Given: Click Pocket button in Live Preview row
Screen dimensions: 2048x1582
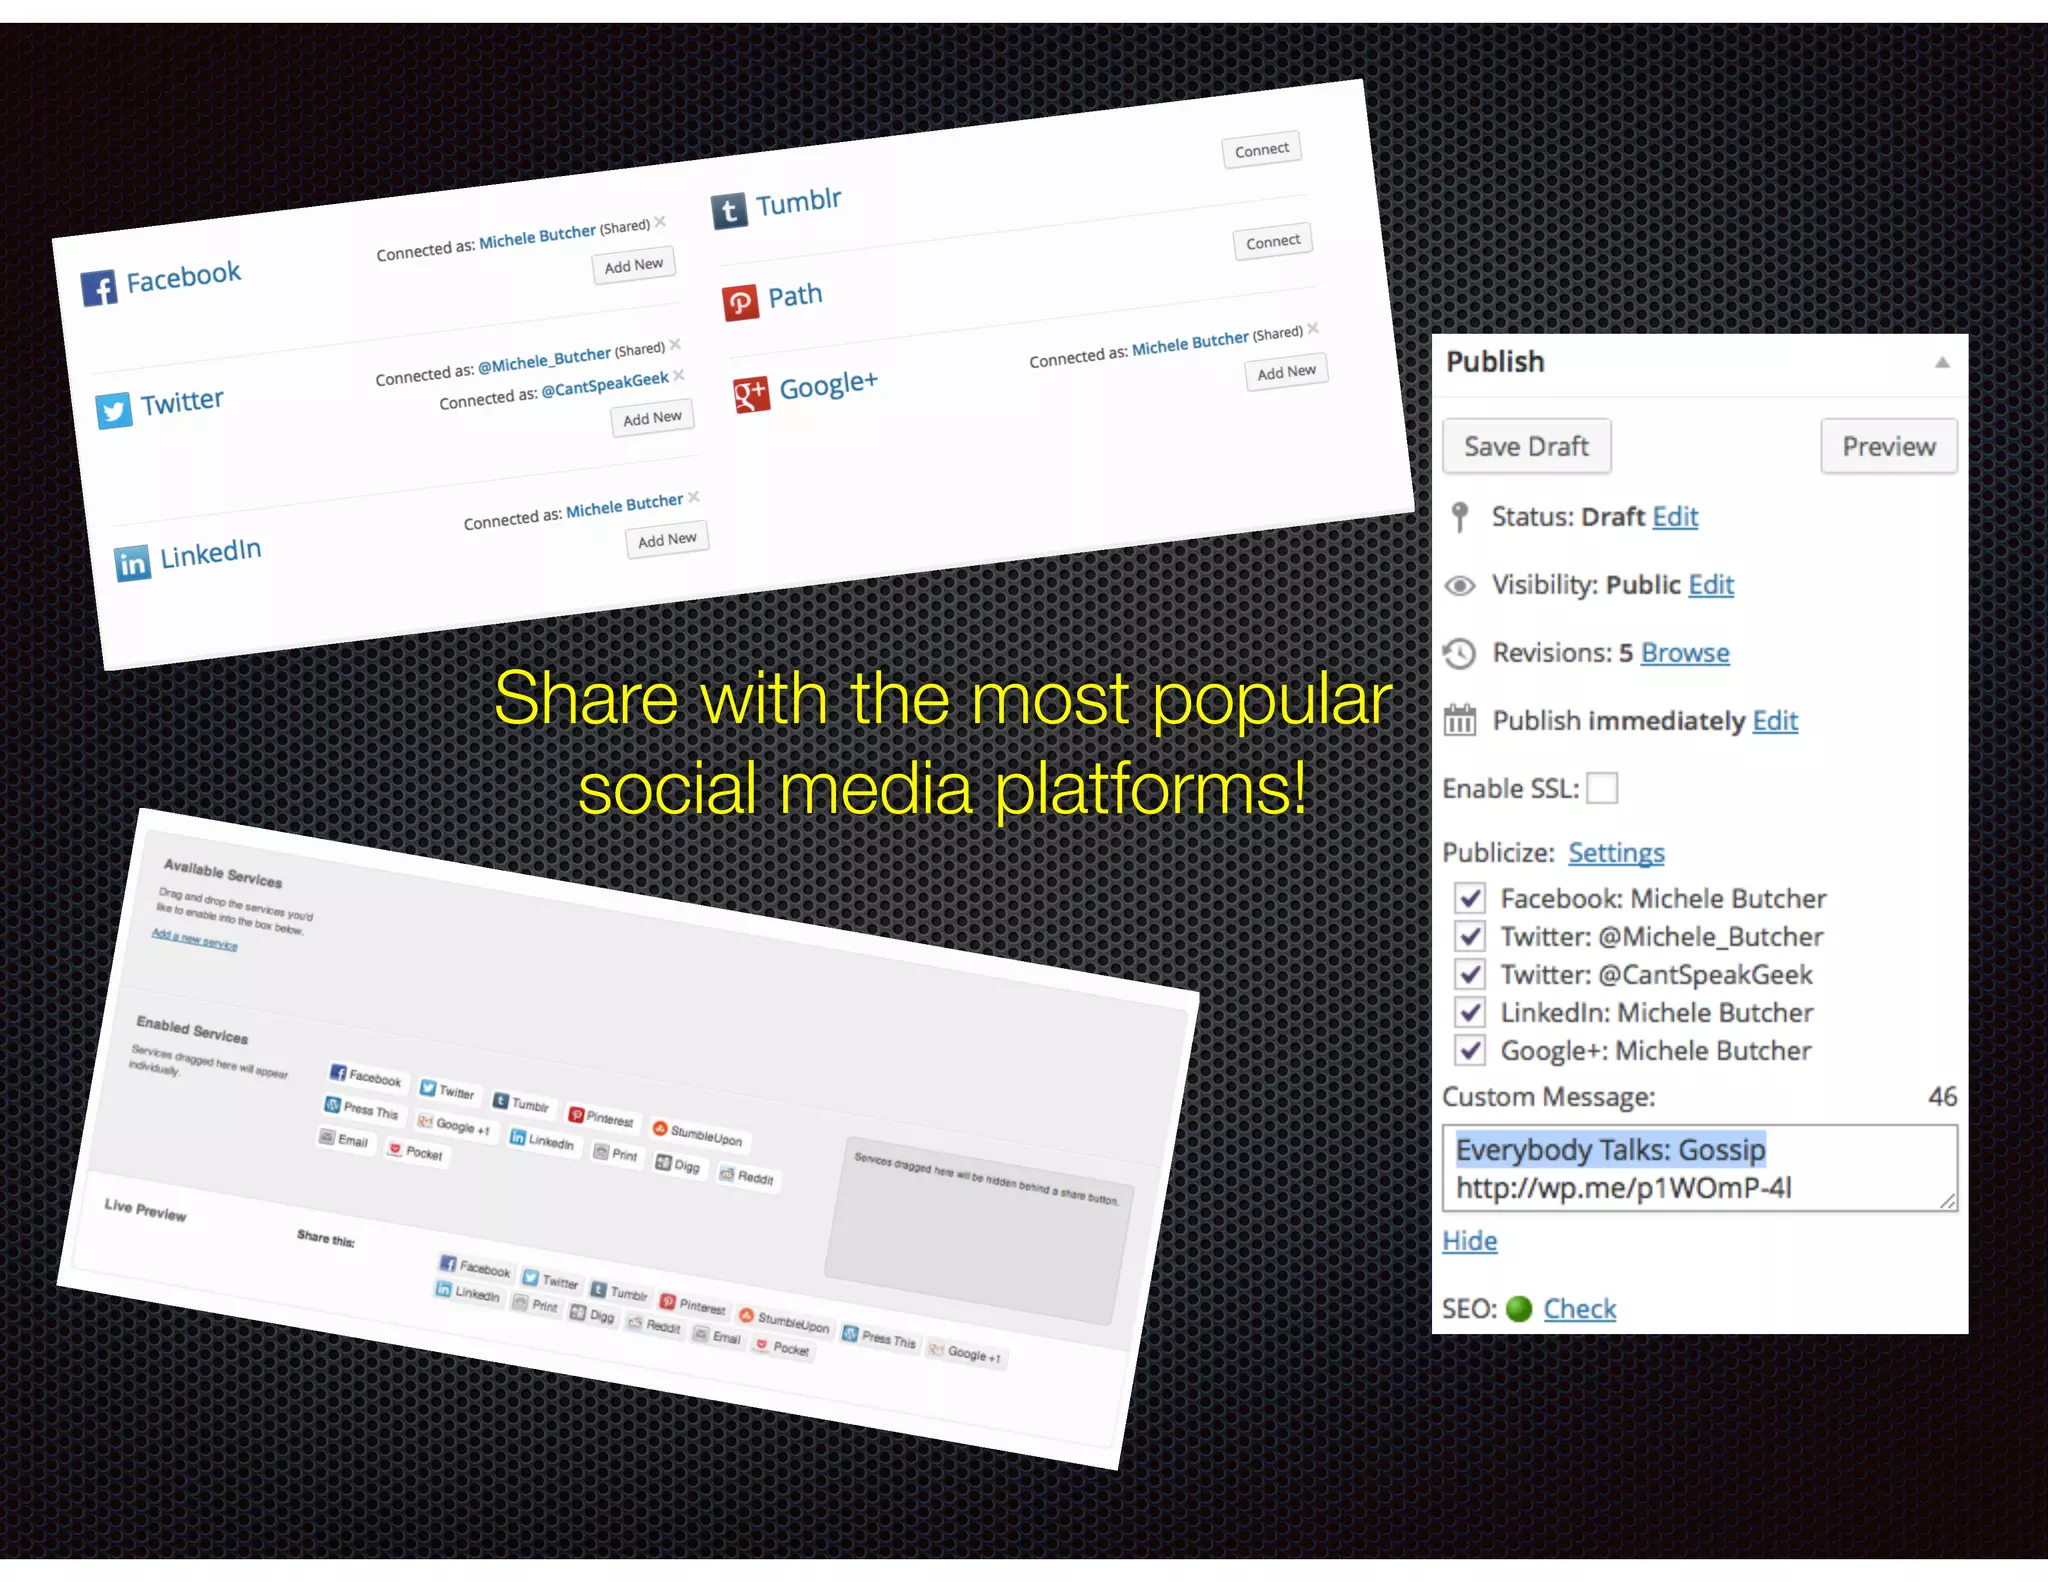Looking at the screenshot, I should click(783, 1348).
